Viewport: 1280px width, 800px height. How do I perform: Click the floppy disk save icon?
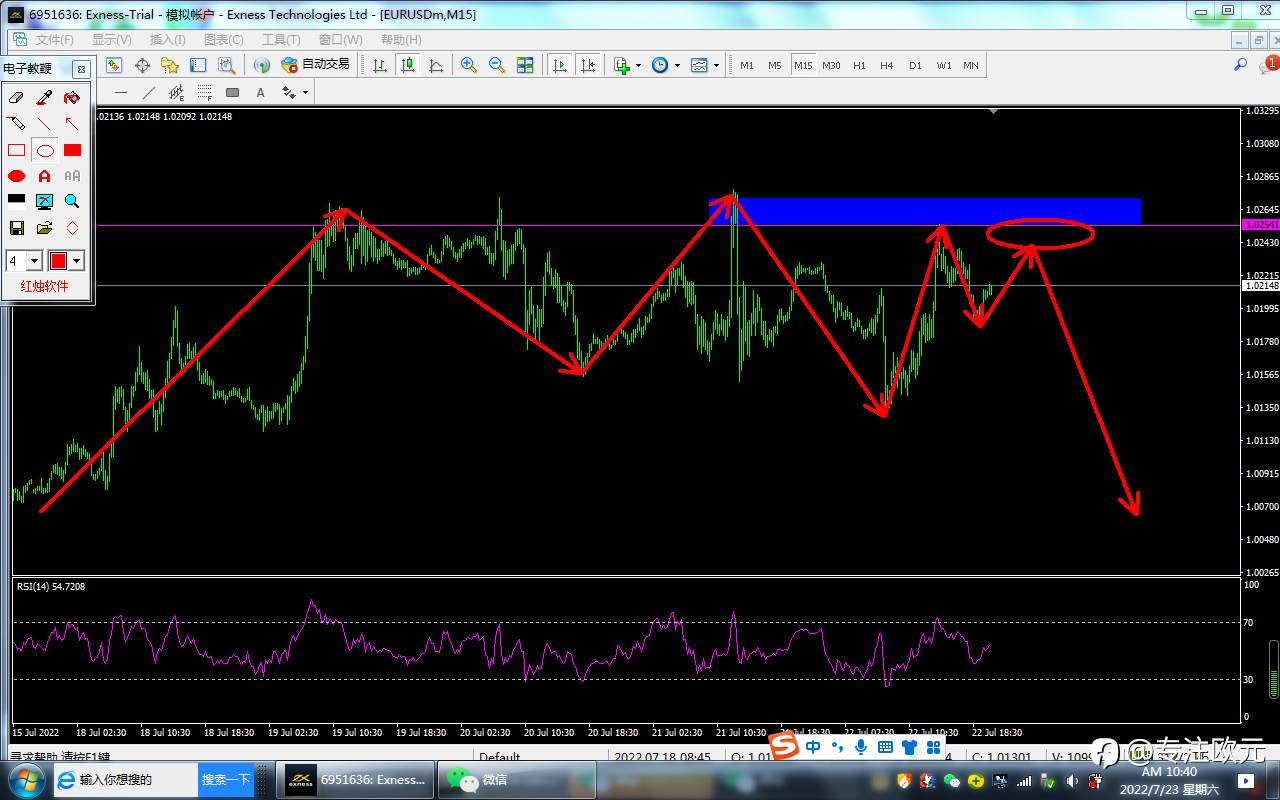coord(16,228)
